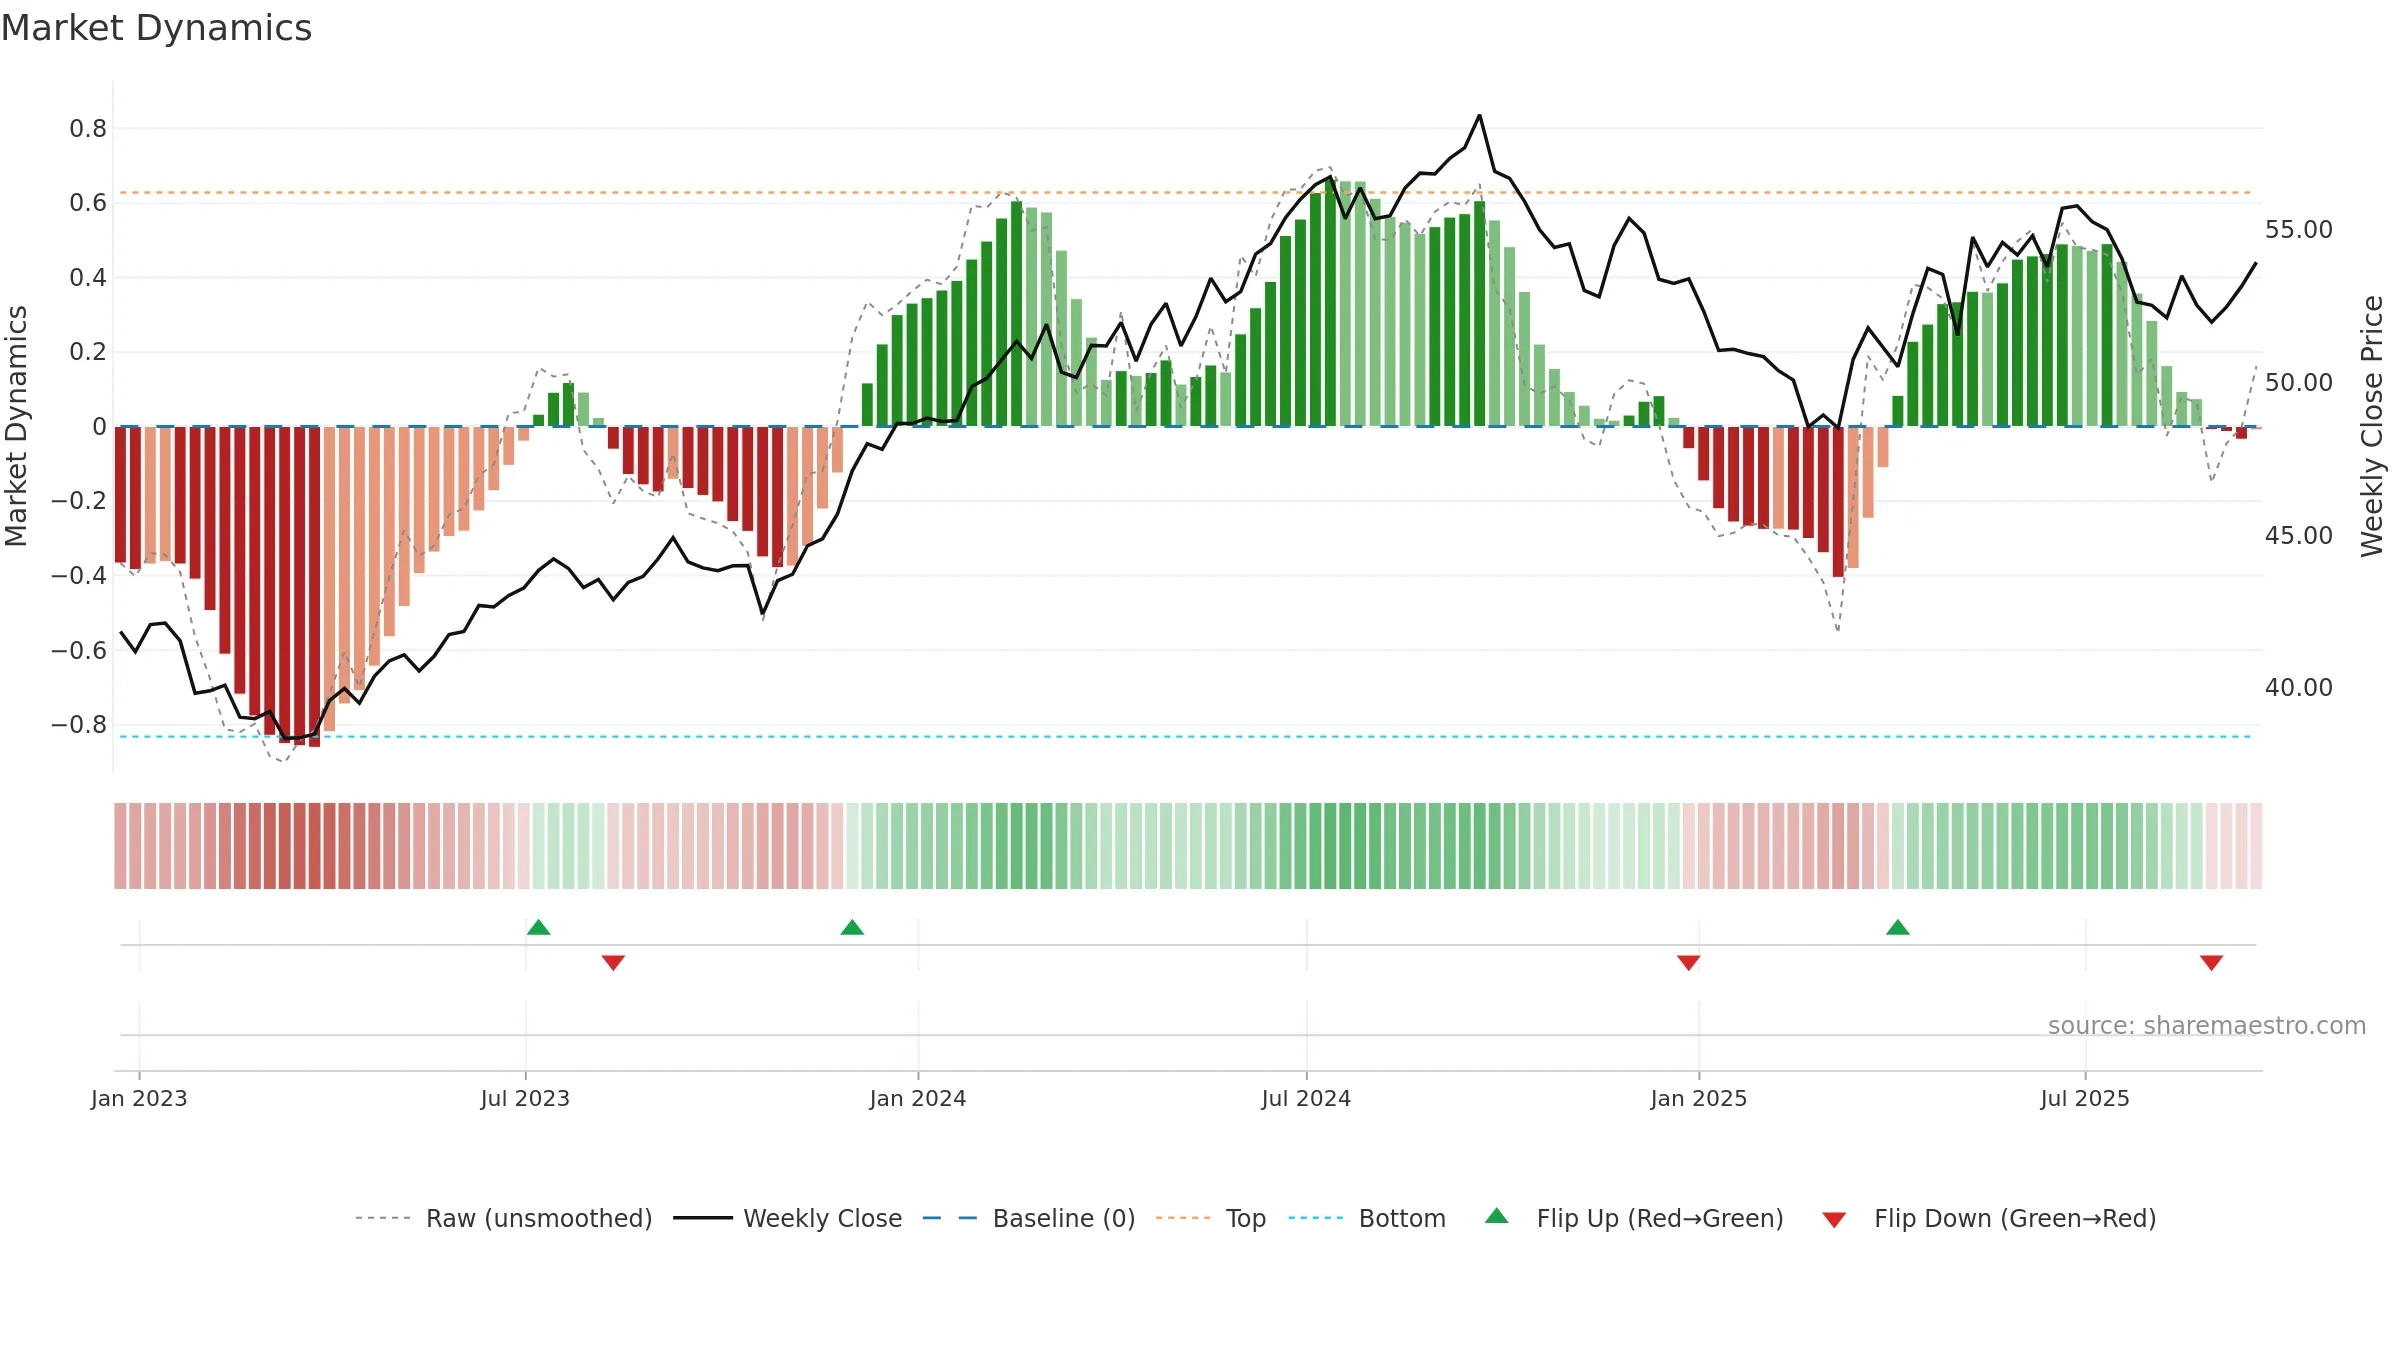
Task: Click the 40.00 price tick on the right axis
Action: click(x=2299, y=688)
